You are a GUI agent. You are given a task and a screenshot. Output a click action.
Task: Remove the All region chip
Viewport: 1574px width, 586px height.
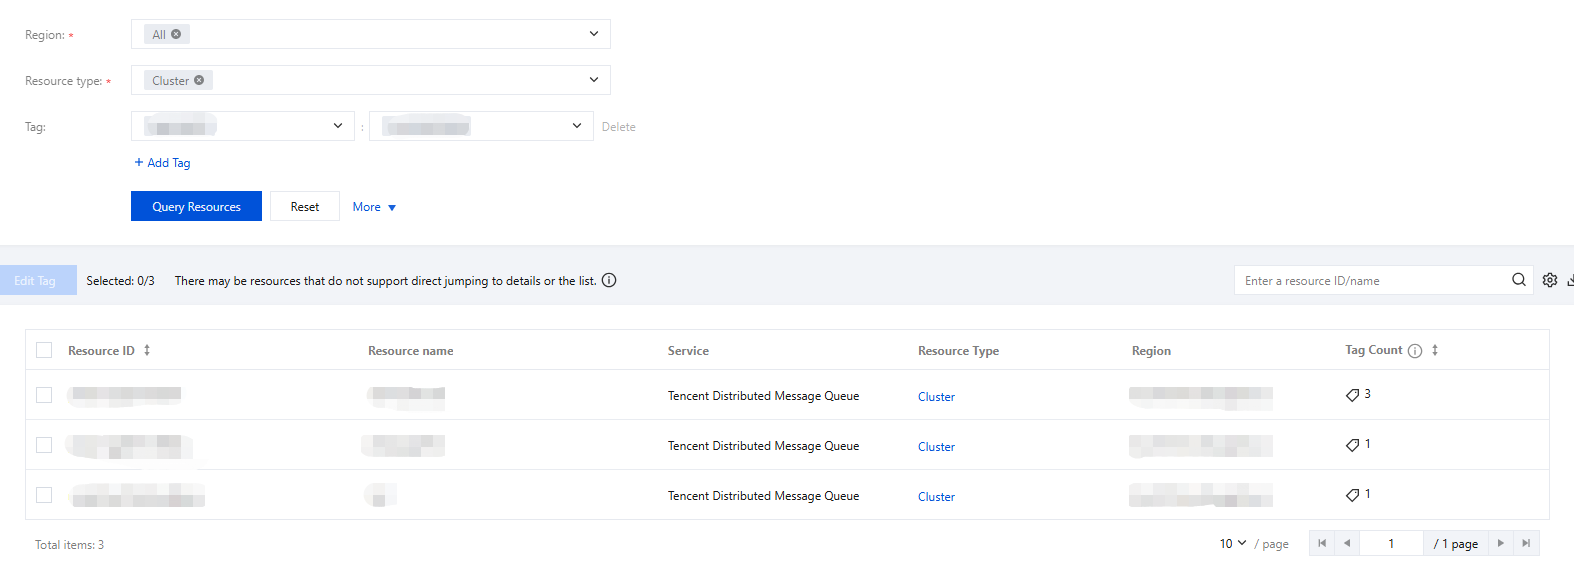[x=176, y=34]
